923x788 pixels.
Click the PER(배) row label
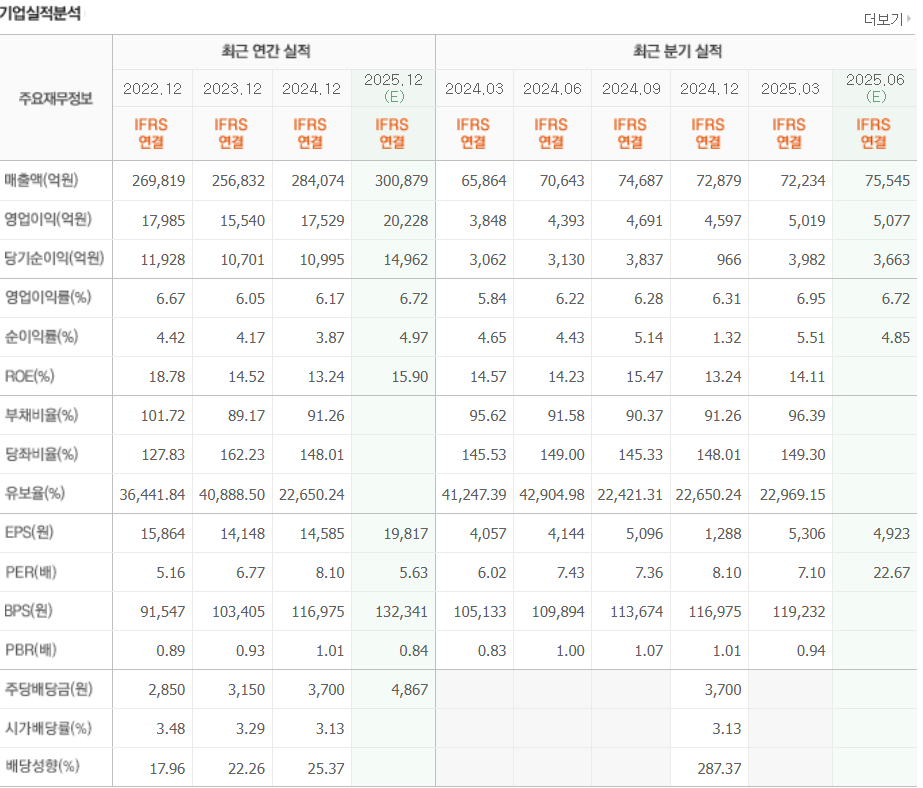(31, 572)
